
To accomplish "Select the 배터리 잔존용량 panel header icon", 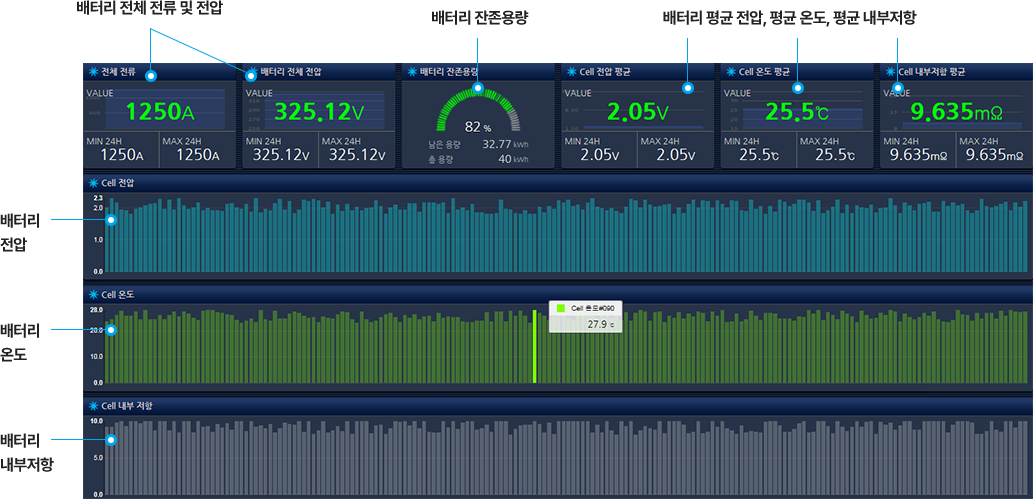I will click(411, 72).
